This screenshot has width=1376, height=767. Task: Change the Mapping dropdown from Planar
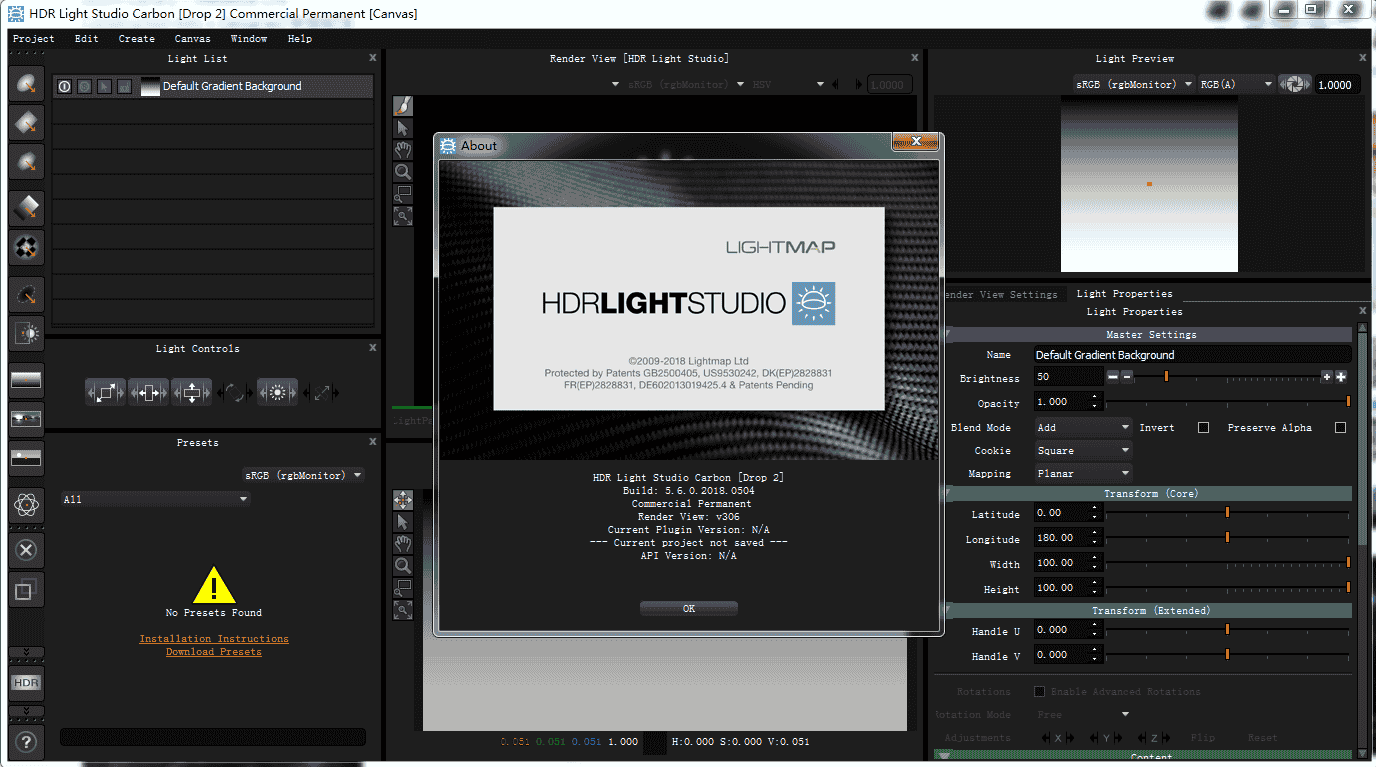(1082, 473)
